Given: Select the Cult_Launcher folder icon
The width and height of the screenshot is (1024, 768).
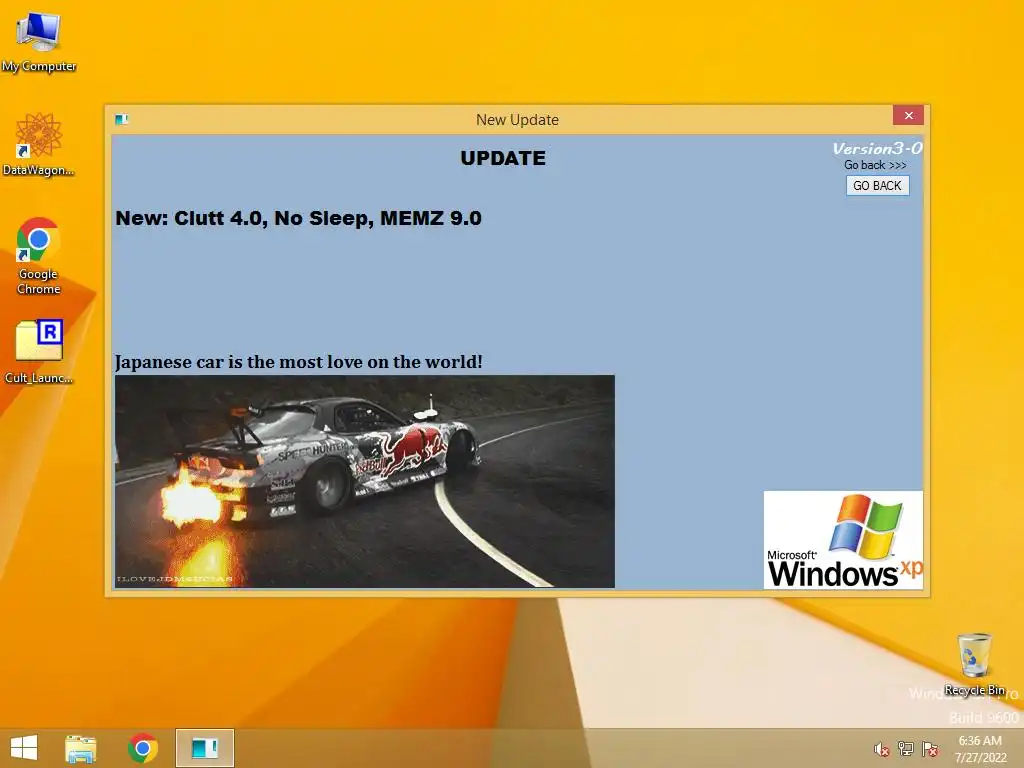Looking at the screenshot, I should click(39, 351).
